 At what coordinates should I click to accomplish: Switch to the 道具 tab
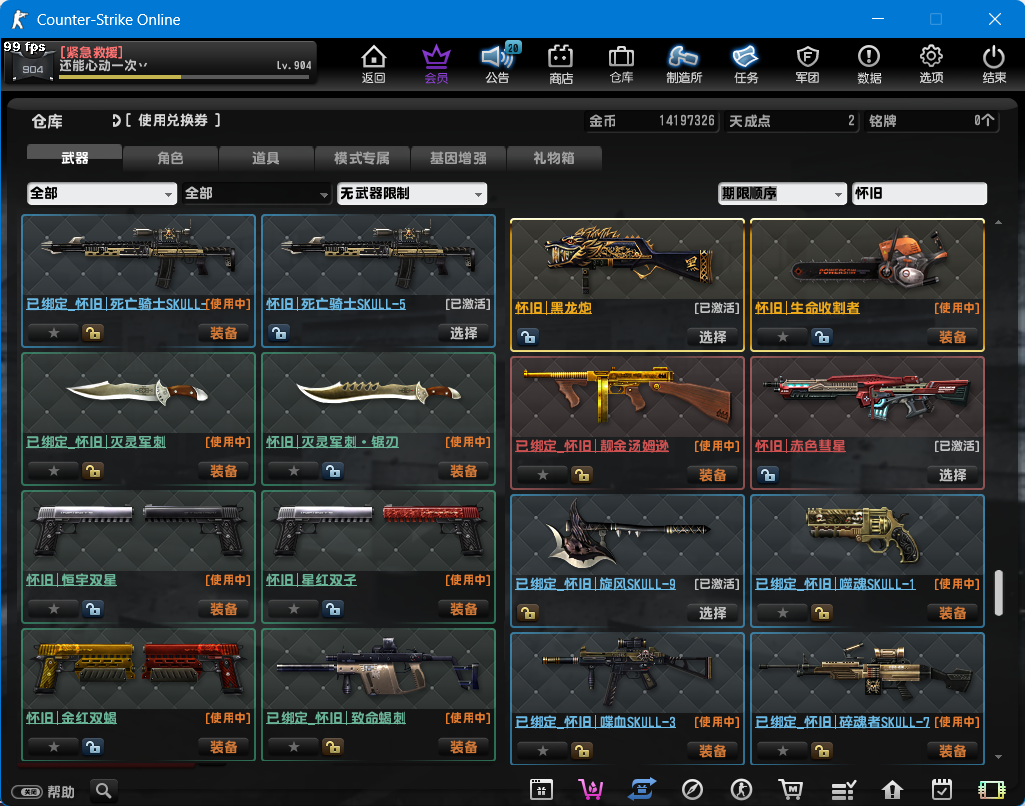click(265, 158)
